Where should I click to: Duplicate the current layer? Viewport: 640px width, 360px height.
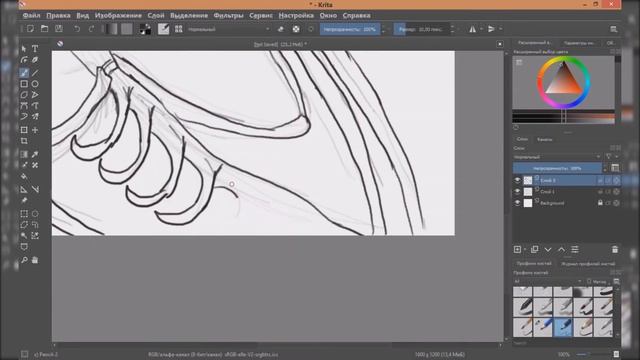[x=534, y=249]
